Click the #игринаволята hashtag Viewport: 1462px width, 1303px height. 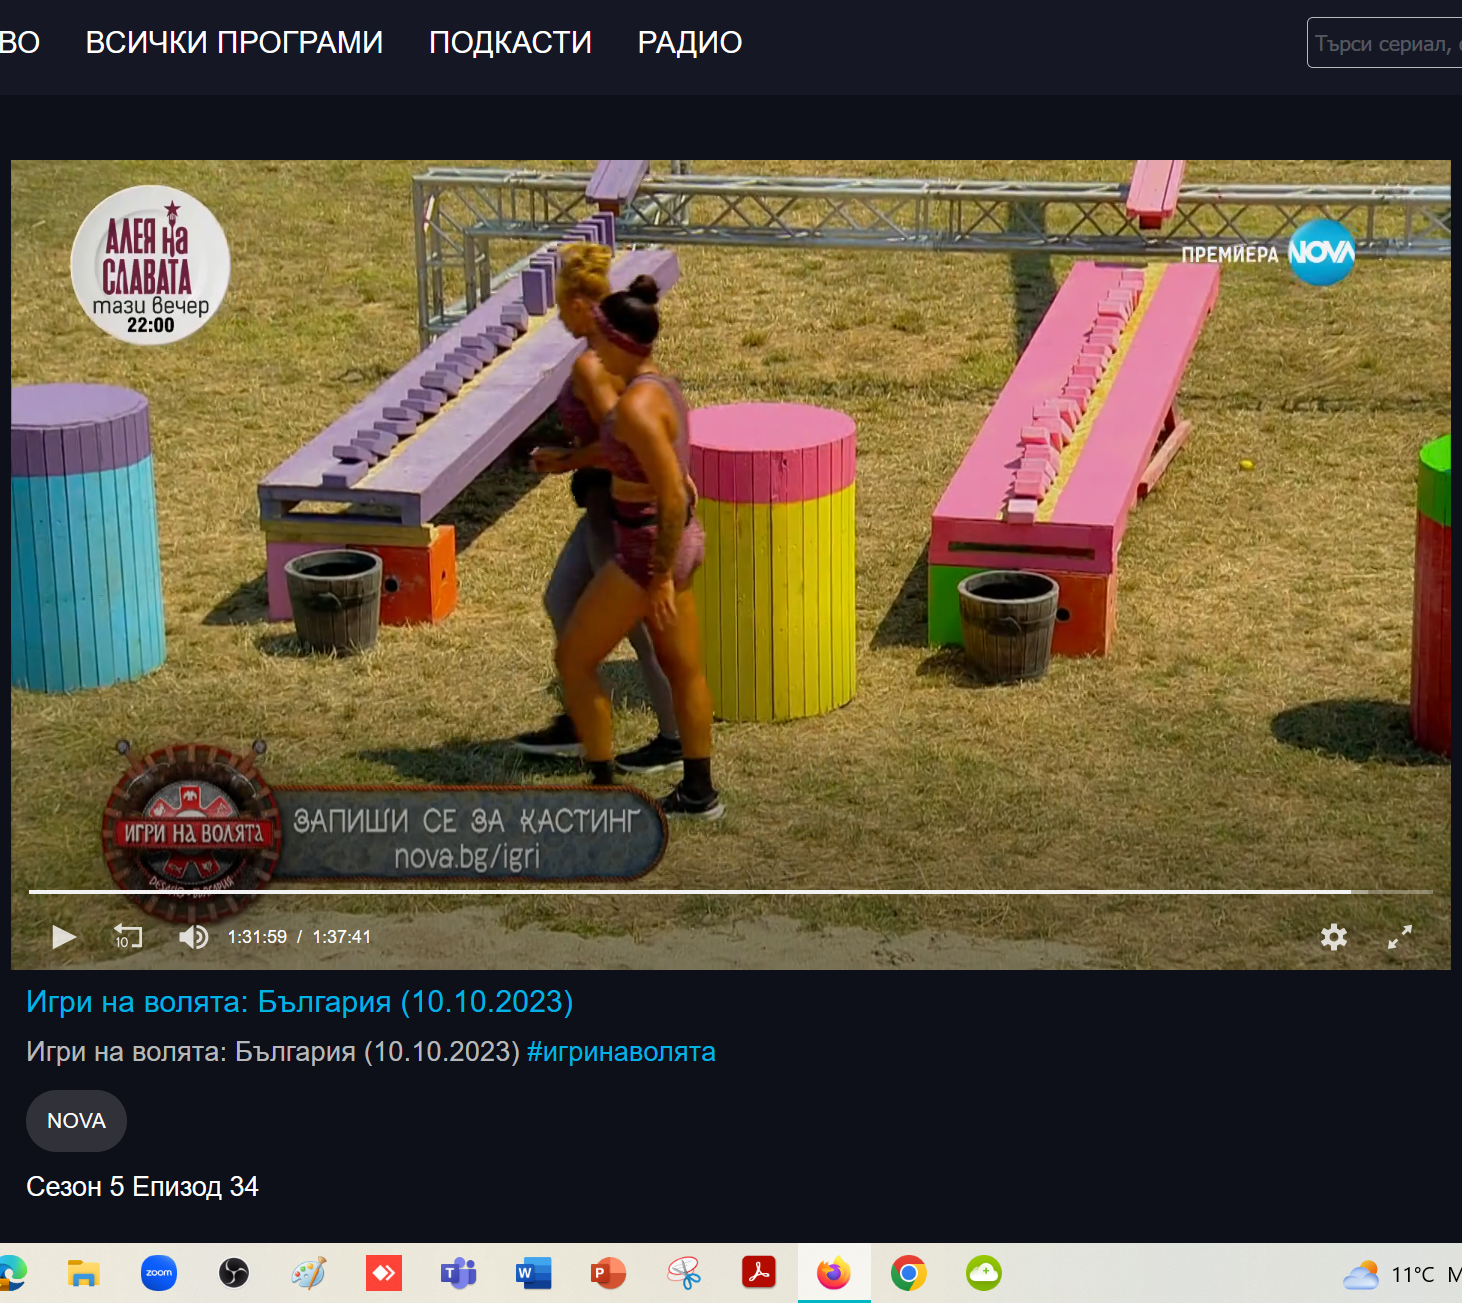pos(621,1052)
